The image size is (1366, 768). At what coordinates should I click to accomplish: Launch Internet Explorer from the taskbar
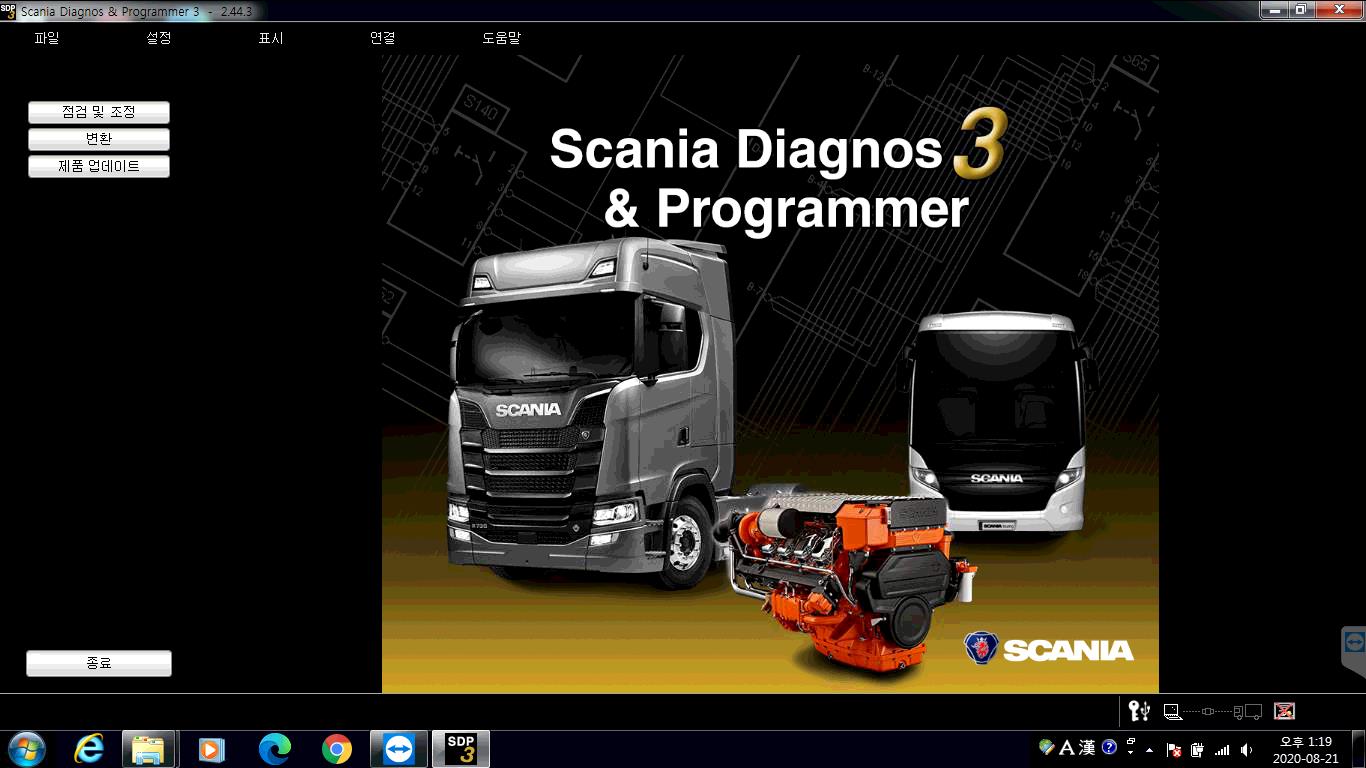(90, 749)
